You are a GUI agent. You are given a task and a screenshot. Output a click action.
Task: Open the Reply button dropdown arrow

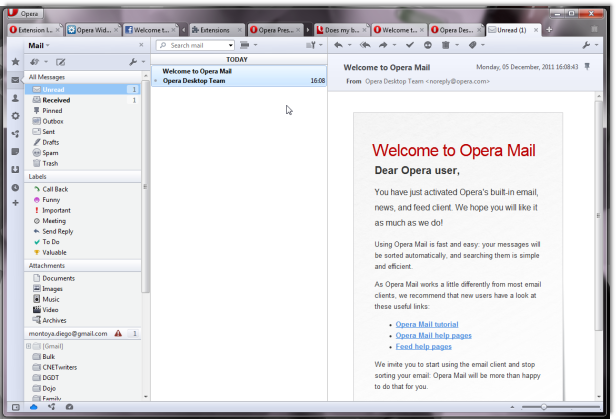[x=349, y=46]
